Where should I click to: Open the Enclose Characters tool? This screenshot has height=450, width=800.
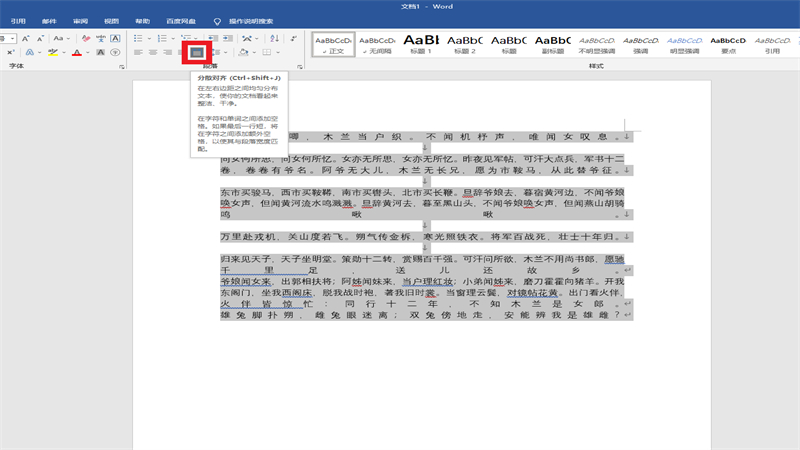(115, 52)
